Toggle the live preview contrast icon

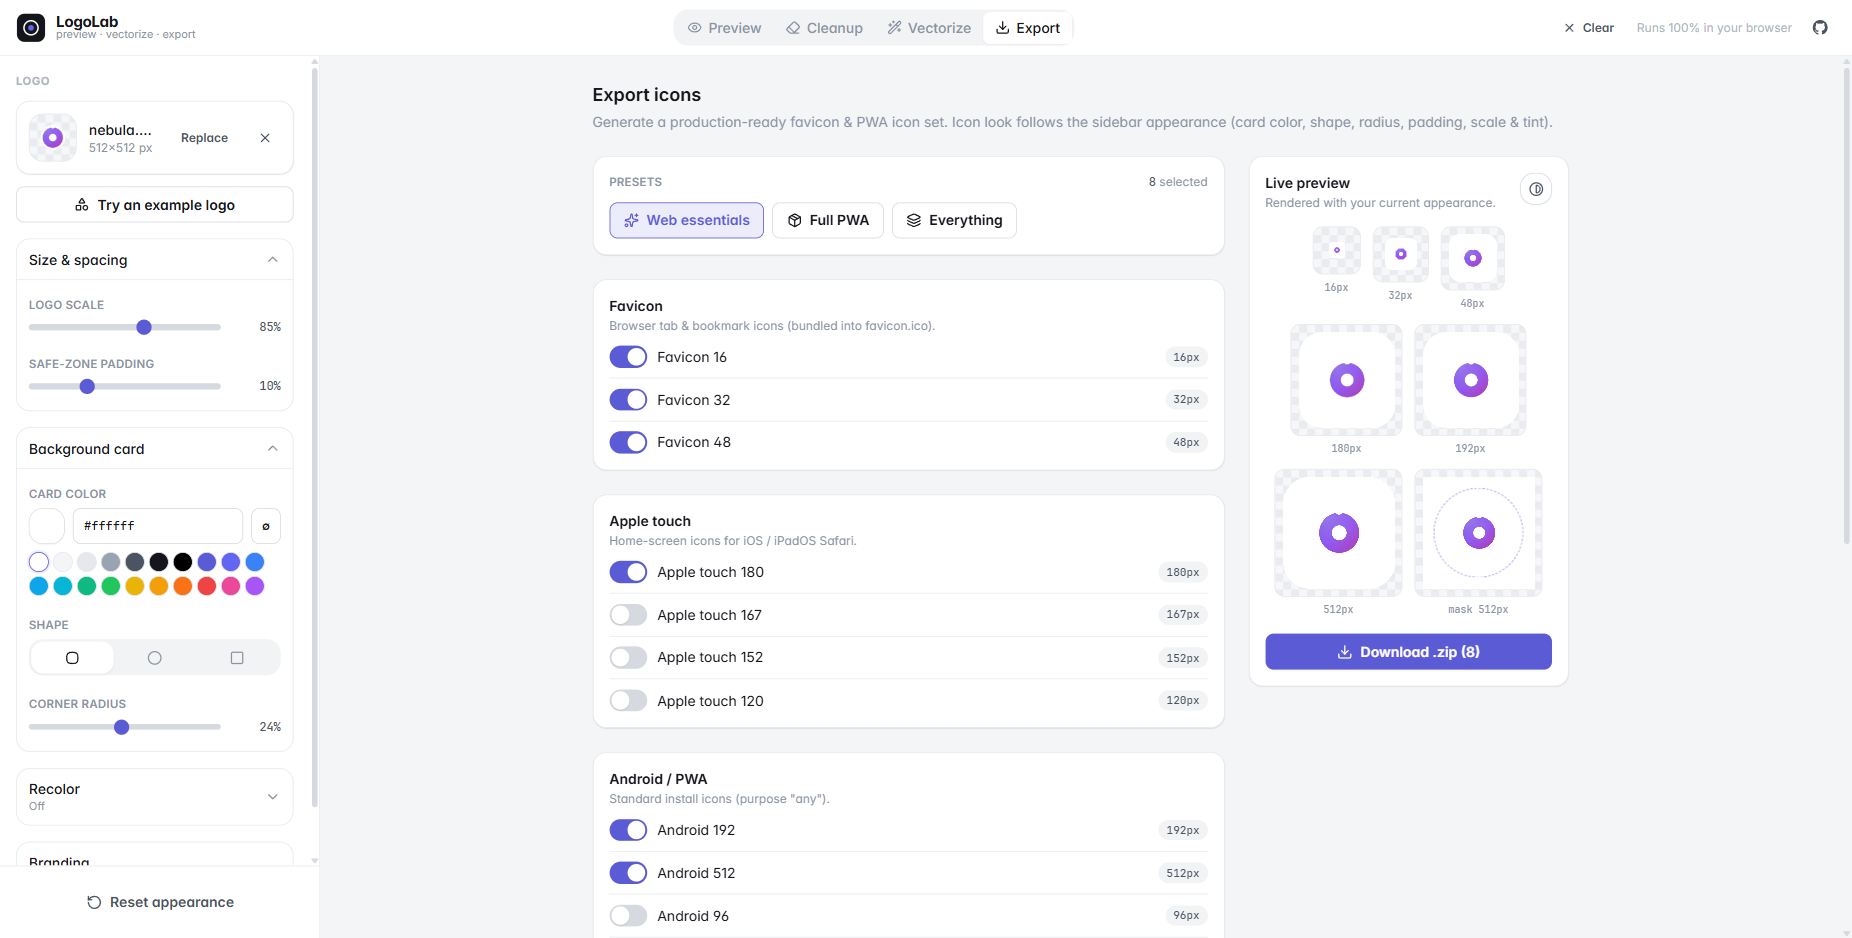[1536, 189]
